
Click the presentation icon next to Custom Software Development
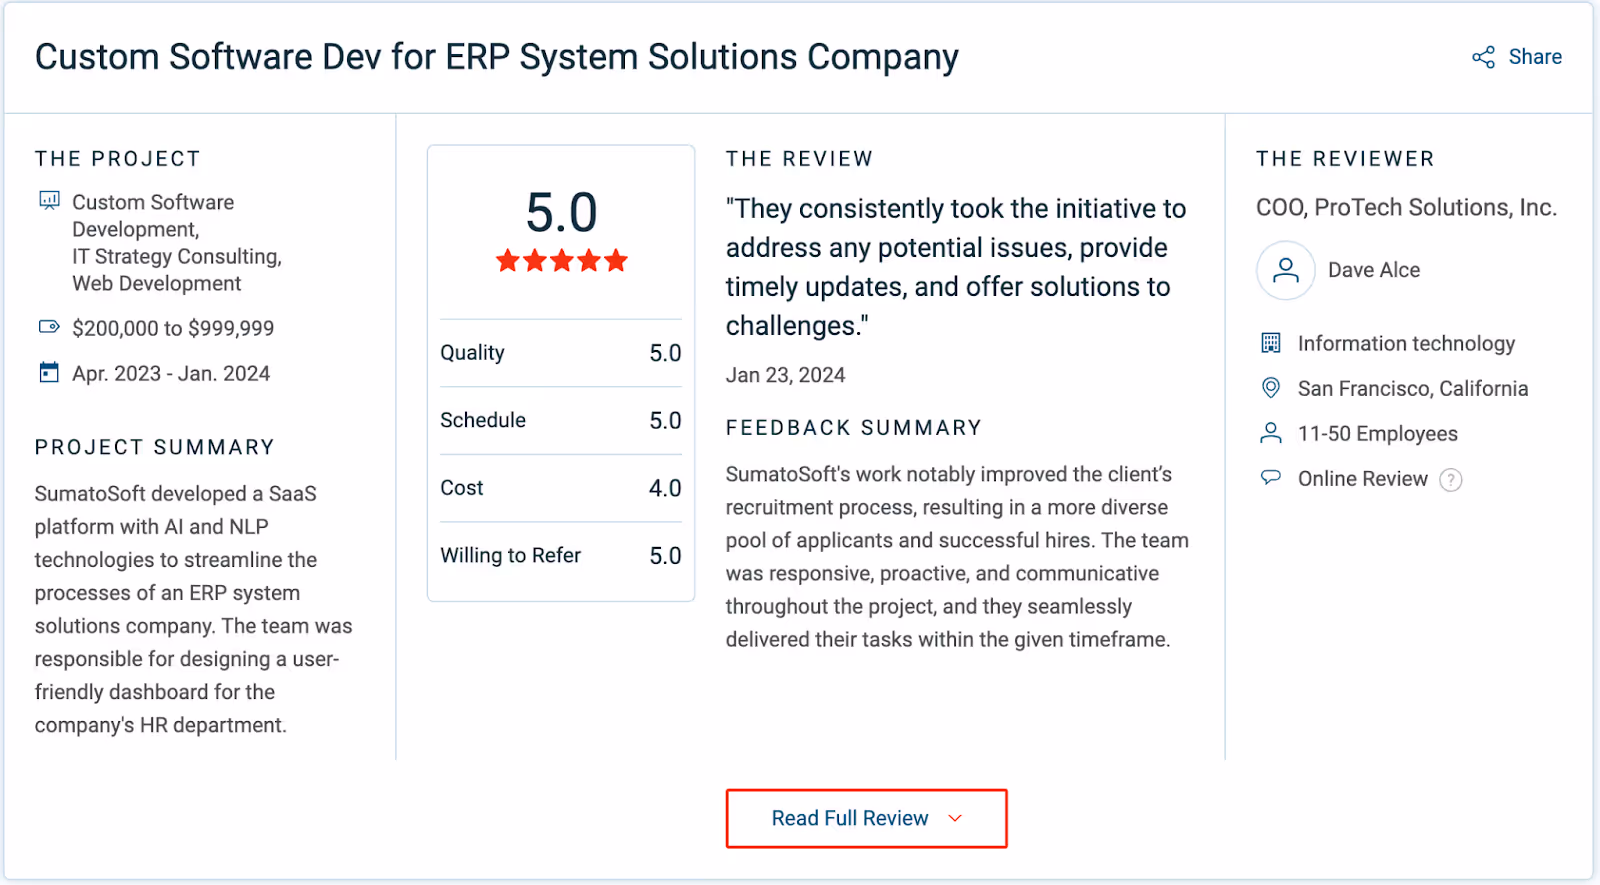[x=47, y=202]
